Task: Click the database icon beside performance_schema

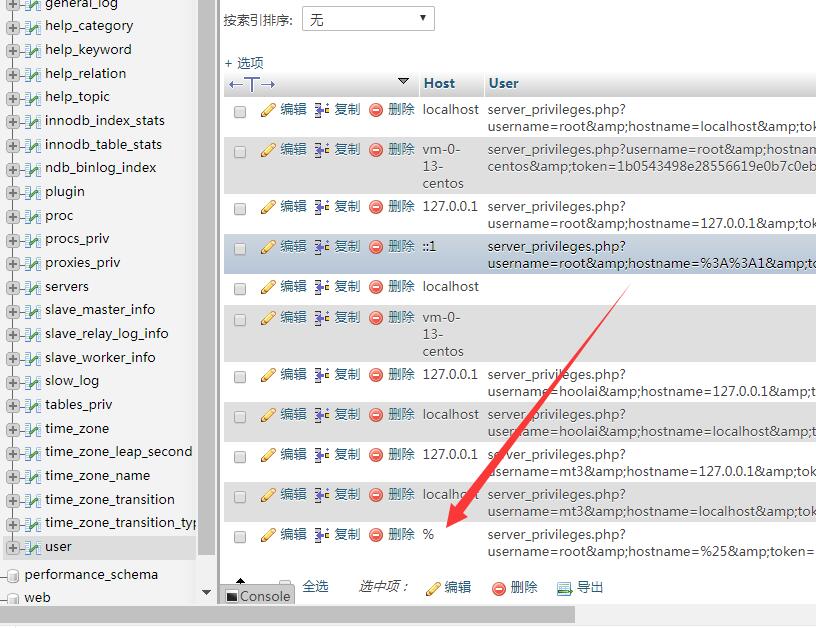Action: [13, 575]
